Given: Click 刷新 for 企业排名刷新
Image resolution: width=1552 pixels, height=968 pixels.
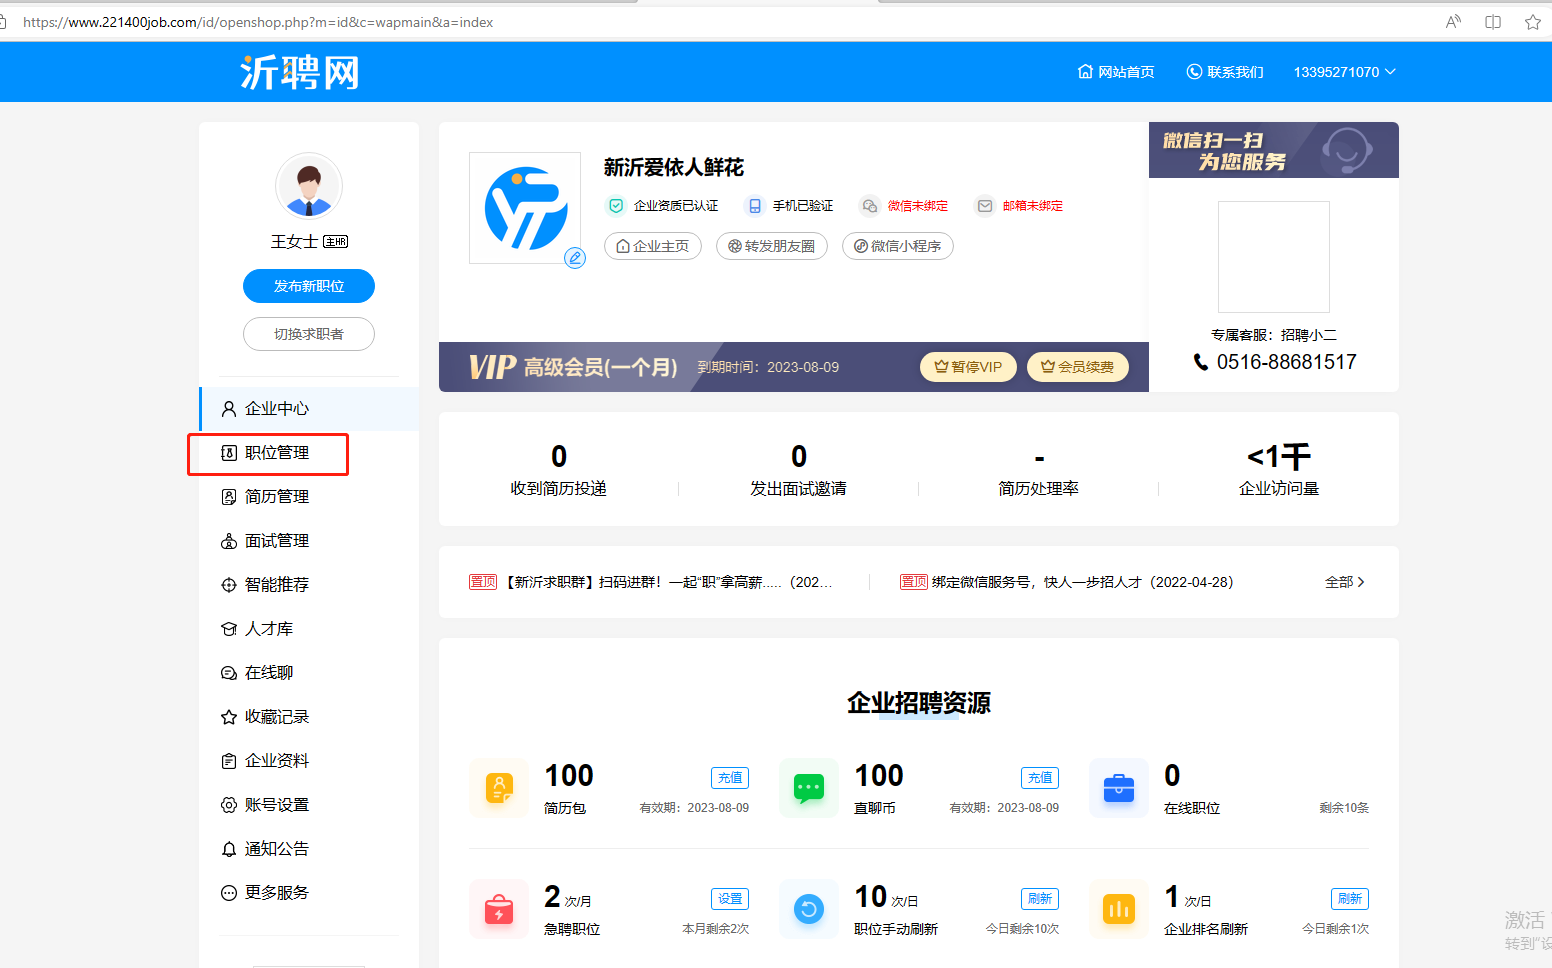Looking at the screenshot, I should (x=1350, y=899).
